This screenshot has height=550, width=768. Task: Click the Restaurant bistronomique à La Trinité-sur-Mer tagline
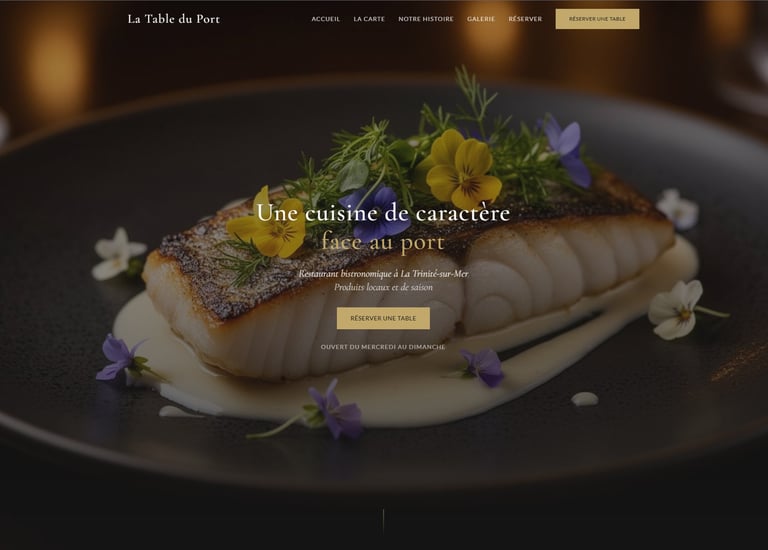(x=384, y=274)
